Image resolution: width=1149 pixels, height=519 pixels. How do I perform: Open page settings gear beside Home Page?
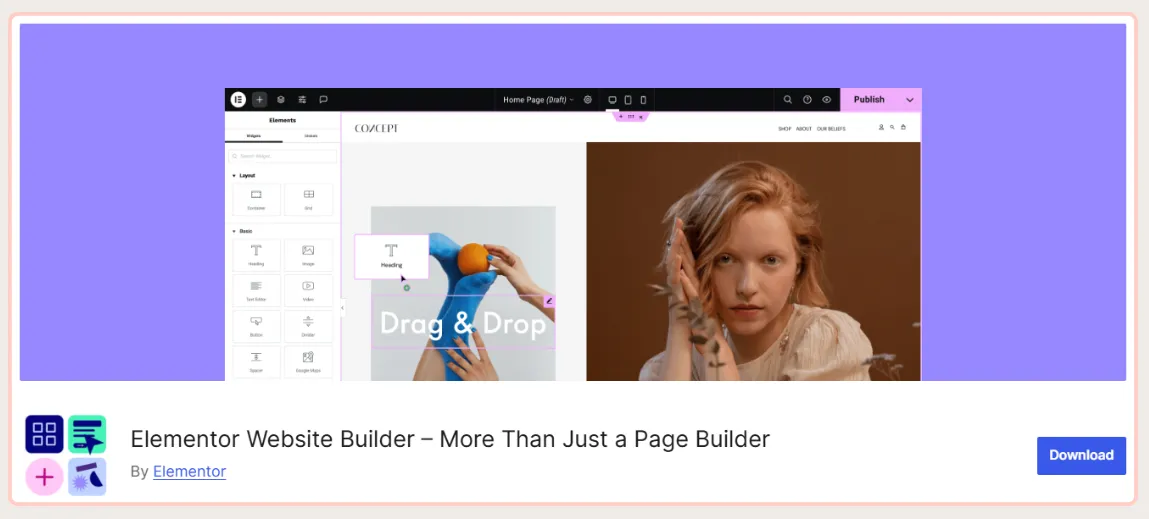(x=588, y=100)
